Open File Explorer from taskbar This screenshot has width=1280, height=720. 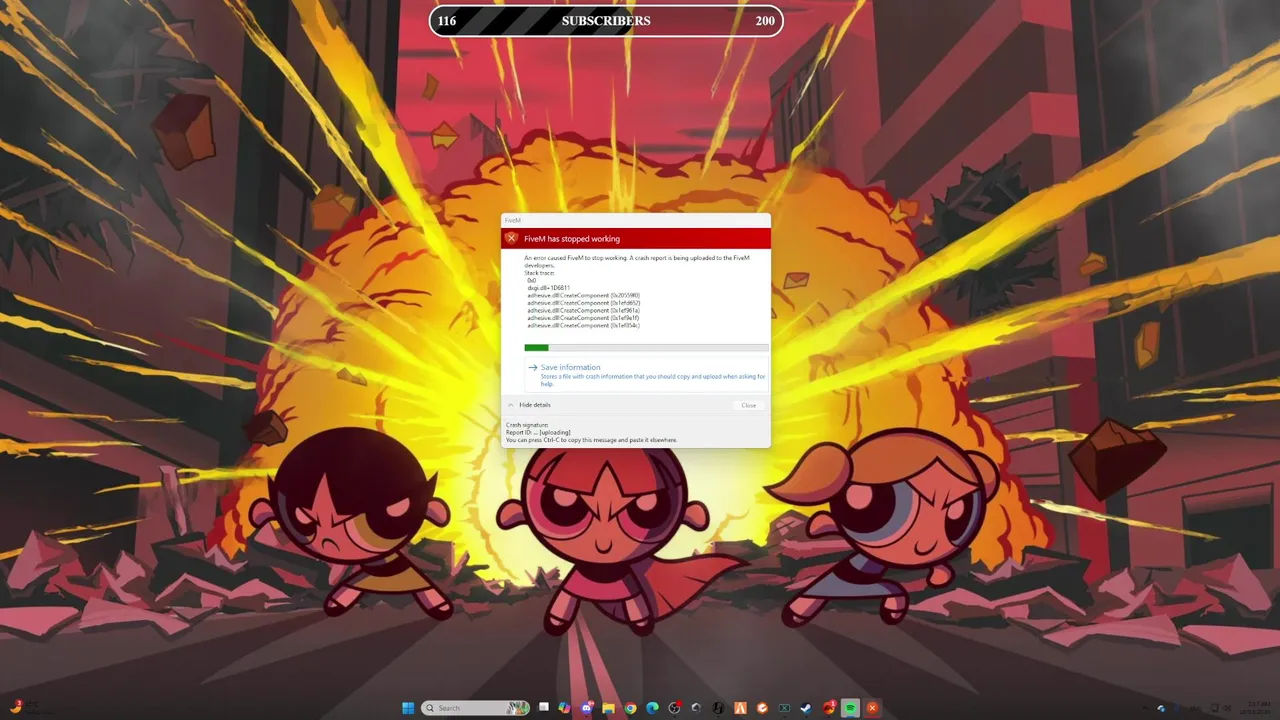(608, 708)
